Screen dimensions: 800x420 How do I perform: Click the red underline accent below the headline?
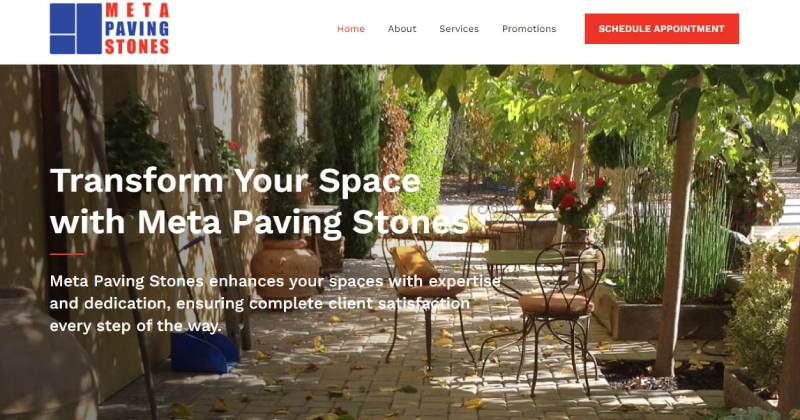[x=67, y=254]
